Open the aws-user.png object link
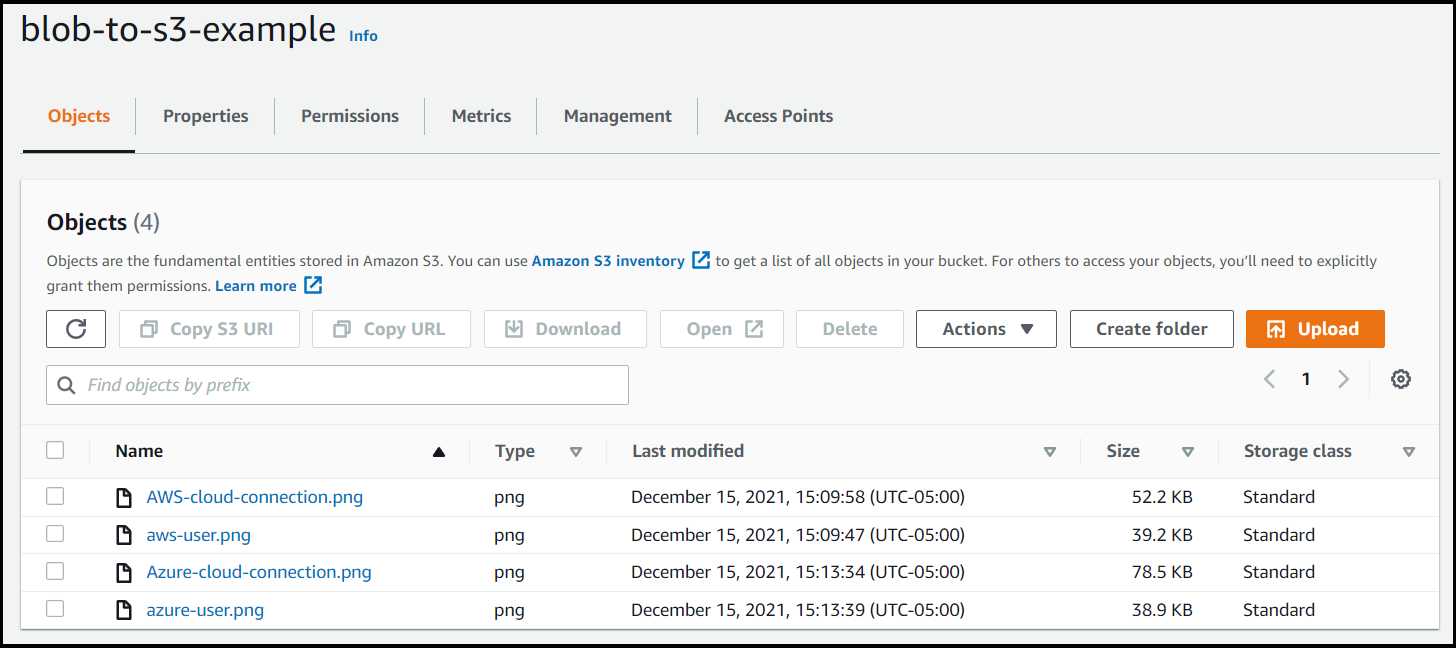 [199, 535]
